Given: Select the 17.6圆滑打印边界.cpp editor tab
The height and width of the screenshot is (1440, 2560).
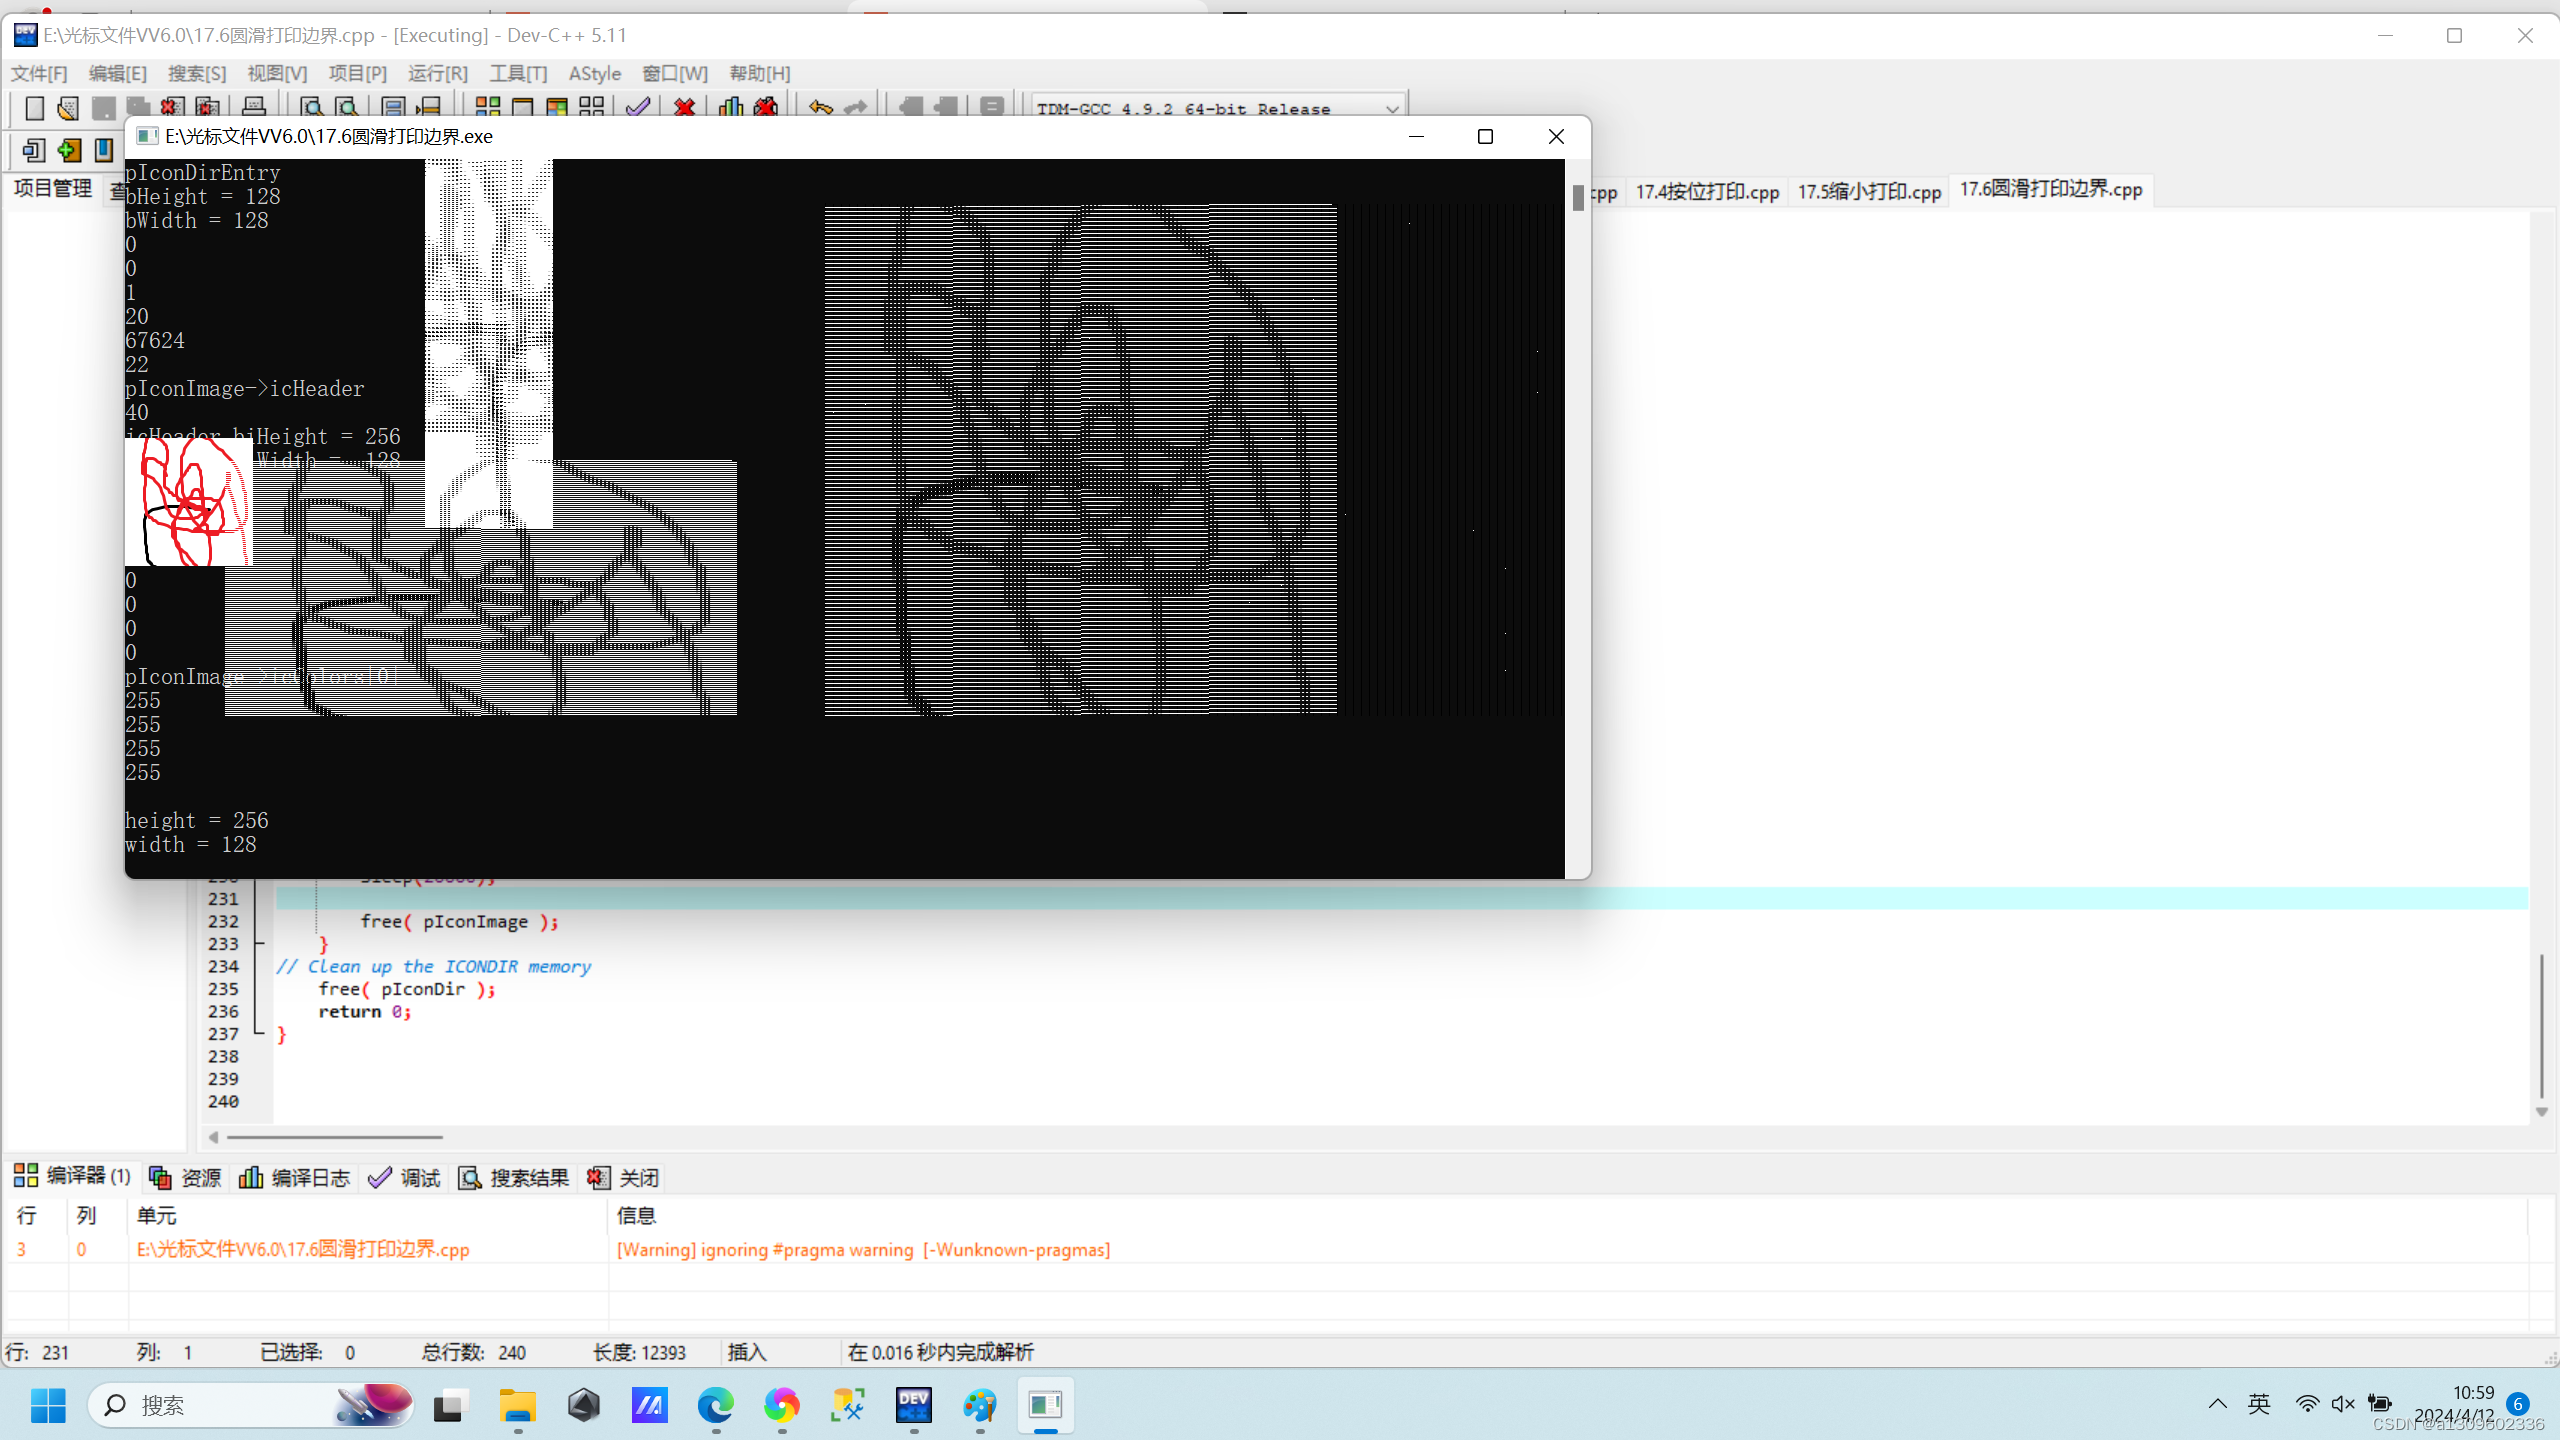Looking at the screenshot, I should [2051, 189].
